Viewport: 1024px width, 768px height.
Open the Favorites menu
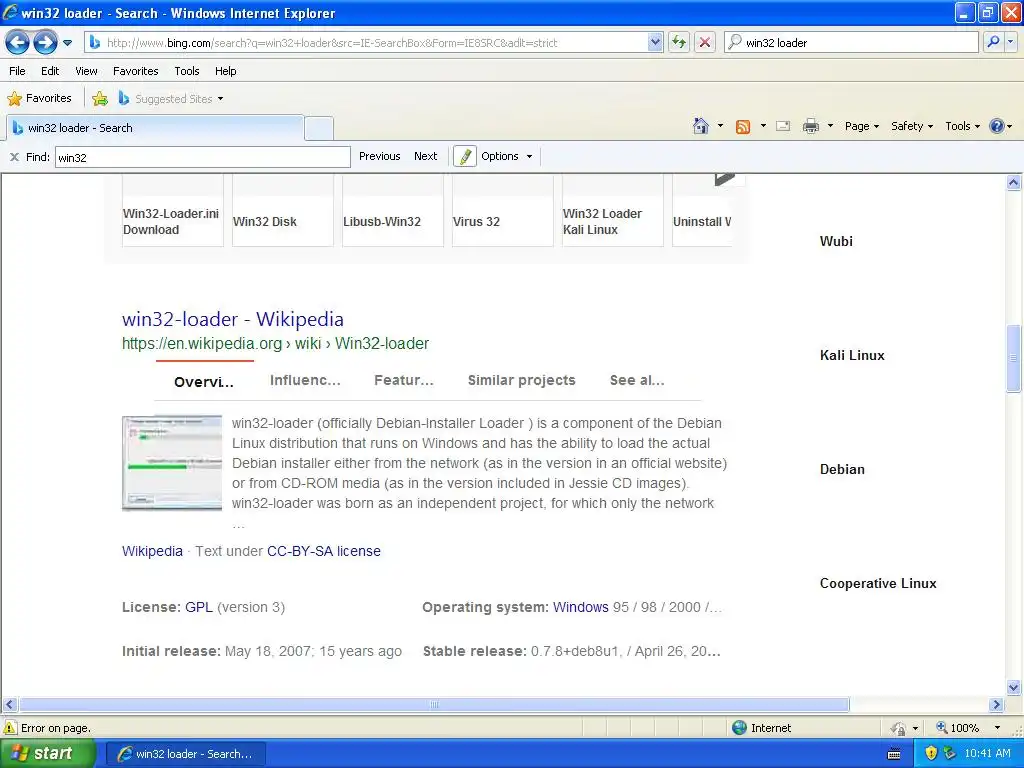coord(135,71)
